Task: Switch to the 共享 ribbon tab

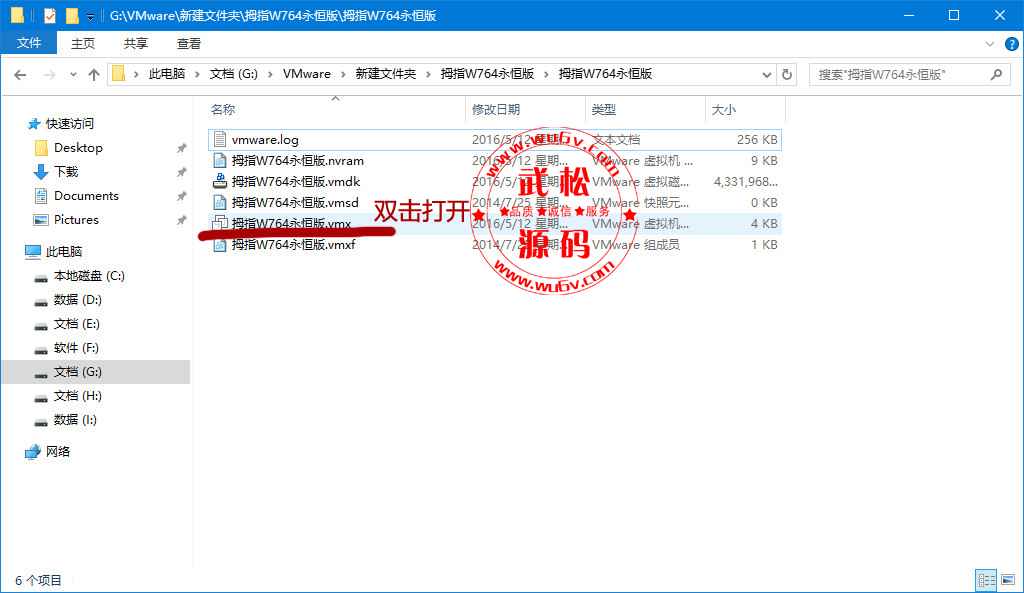Action: coord(136,44)
